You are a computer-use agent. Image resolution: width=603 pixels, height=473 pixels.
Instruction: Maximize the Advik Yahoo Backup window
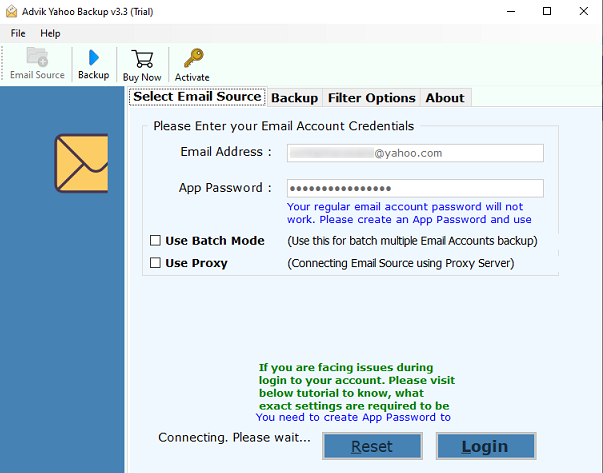[547, 12]
